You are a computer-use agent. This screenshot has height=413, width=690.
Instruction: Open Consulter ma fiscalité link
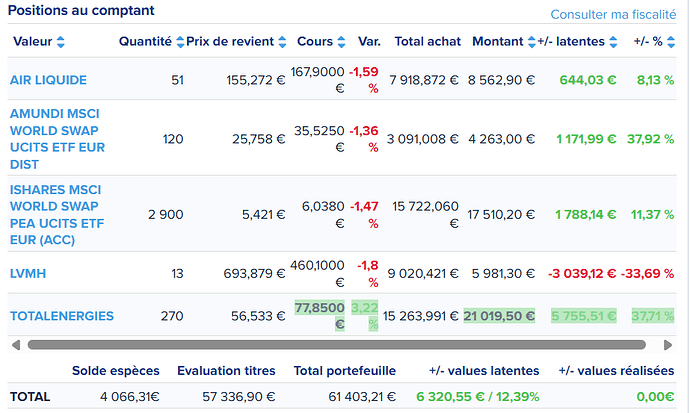tap(615, 14)
